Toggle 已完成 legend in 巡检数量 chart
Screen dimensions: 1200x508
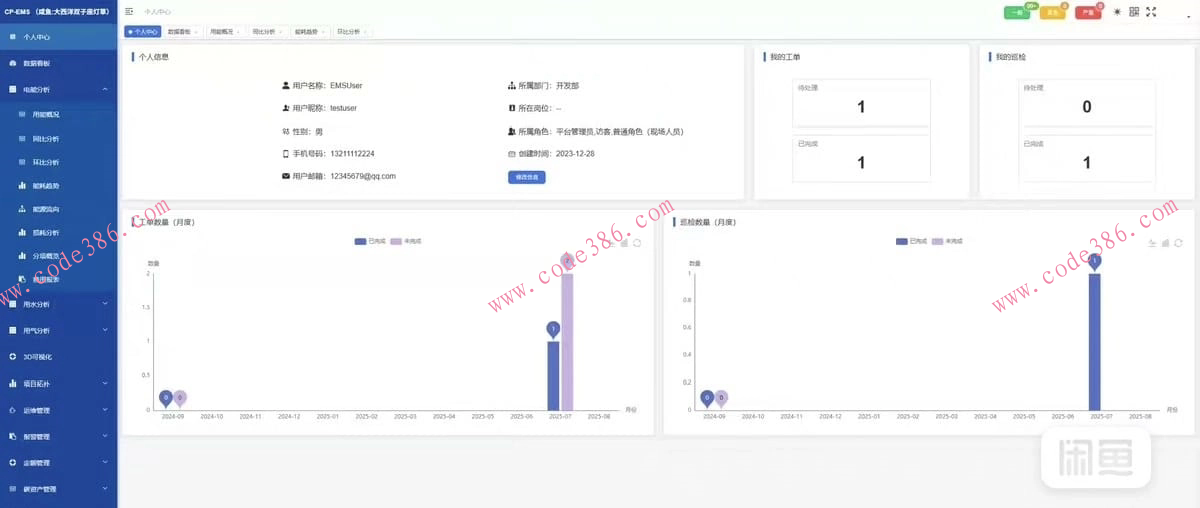pyautogui.click(x=912, y=241)
